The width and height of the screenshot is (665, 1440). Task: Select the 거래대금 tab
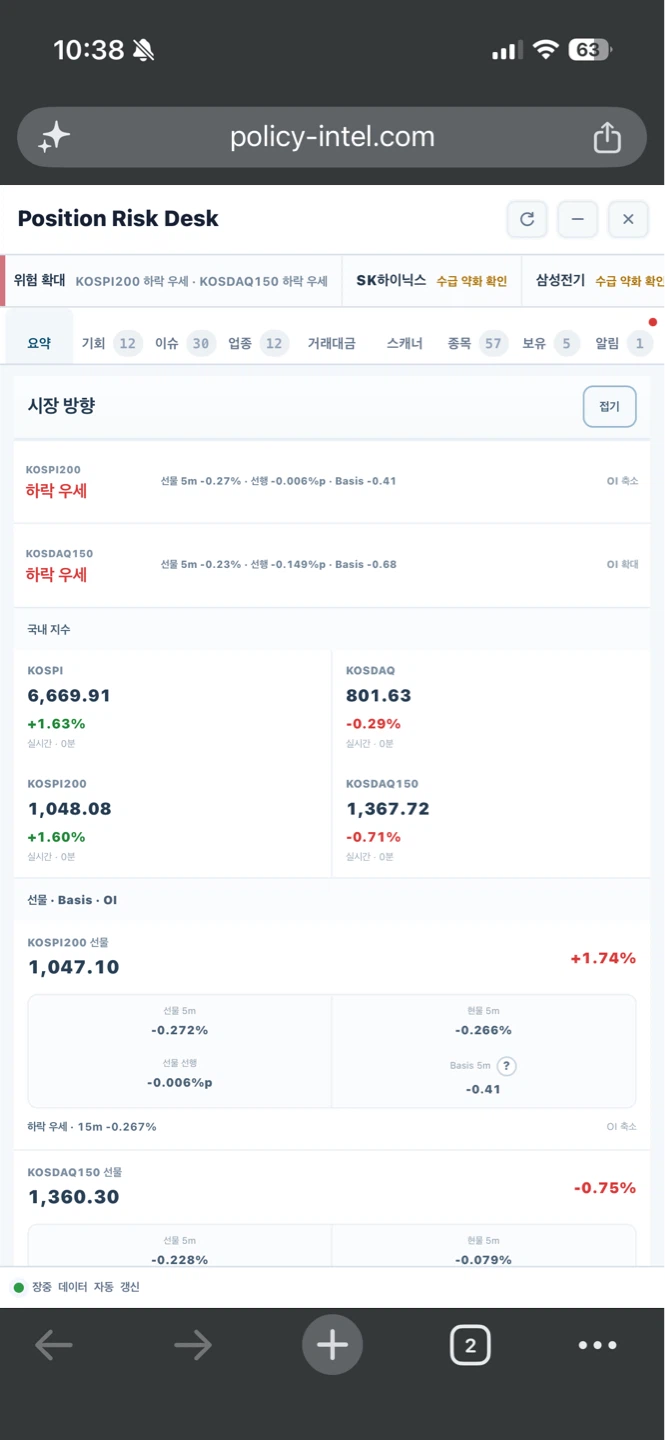[331, 343]
